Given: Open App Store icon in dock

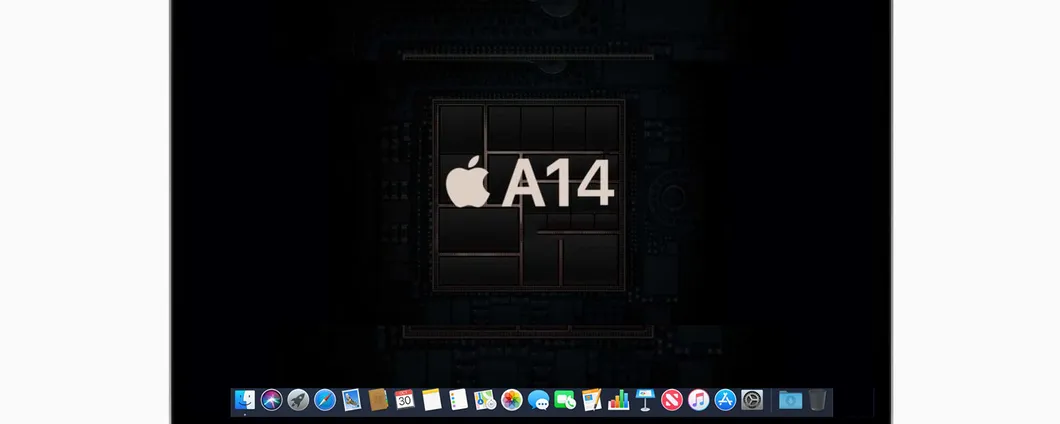Looking at the screenshot, I should click(x=725, y=400).
